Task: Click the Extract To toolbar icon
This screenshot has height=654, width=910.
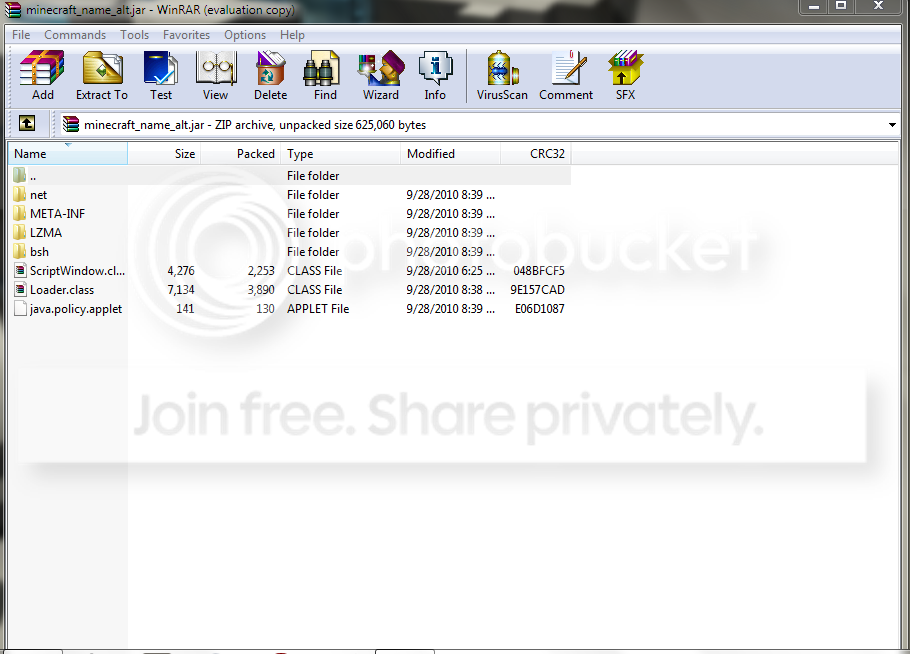Action: [x=102, y=76]
